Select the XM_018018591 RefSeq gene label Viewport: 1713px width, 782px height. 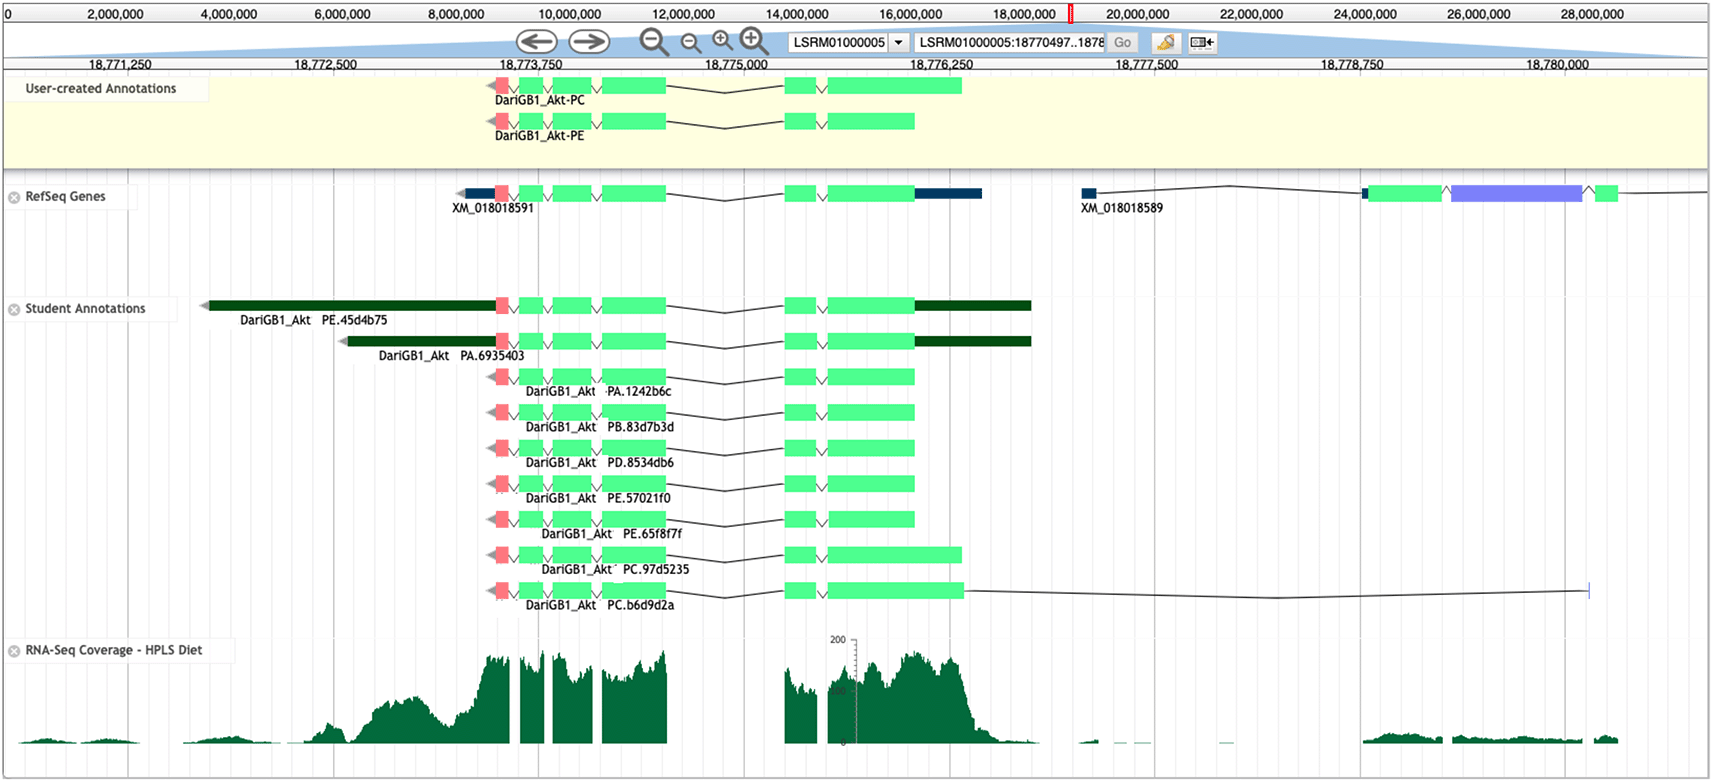pyautogui.click(x=493, y=208)
